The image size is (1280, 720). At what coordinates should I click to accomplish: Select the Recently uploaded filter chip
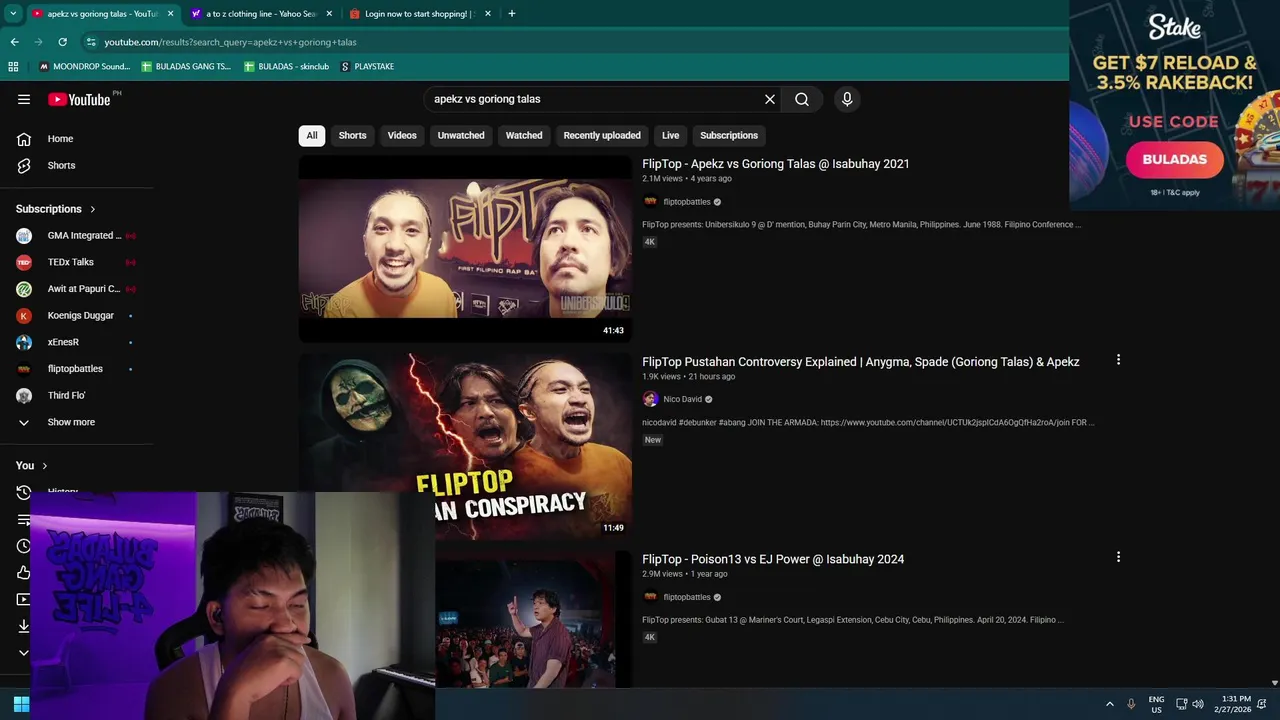tap(602, 135)
